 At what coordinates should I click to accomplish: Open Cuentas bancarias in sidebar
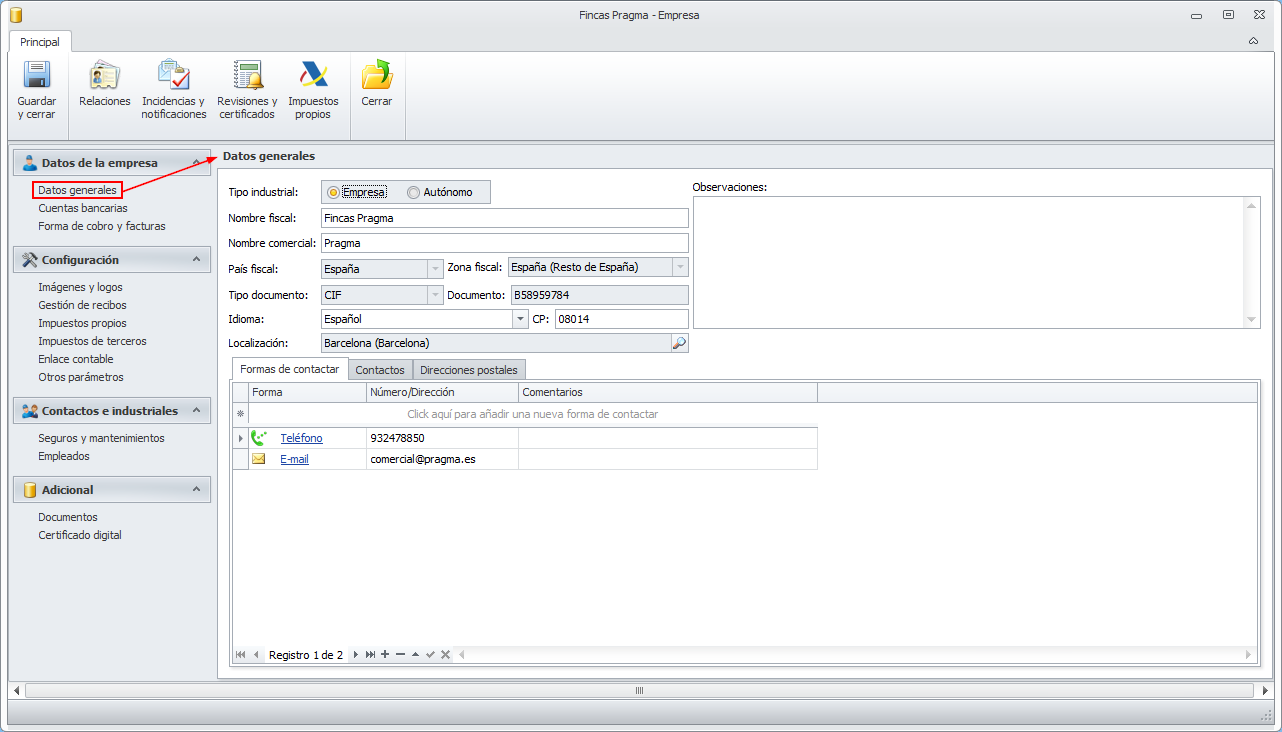[83, 208]
